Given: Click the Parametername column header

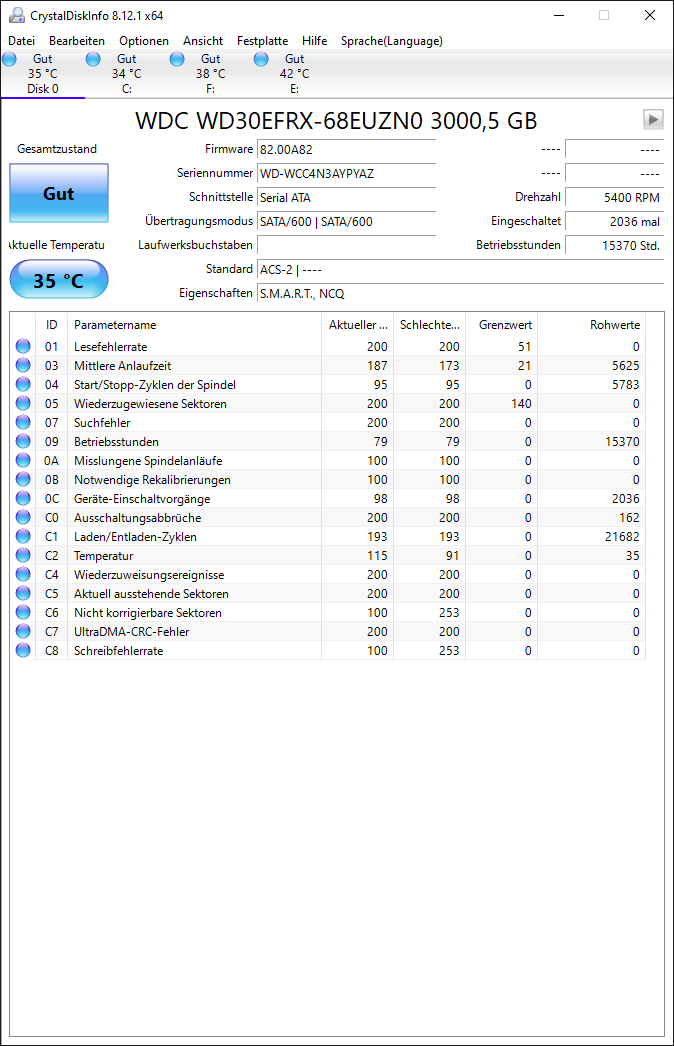Looking at the screenshot, I should pyautogui.click(x=194, y=325).
